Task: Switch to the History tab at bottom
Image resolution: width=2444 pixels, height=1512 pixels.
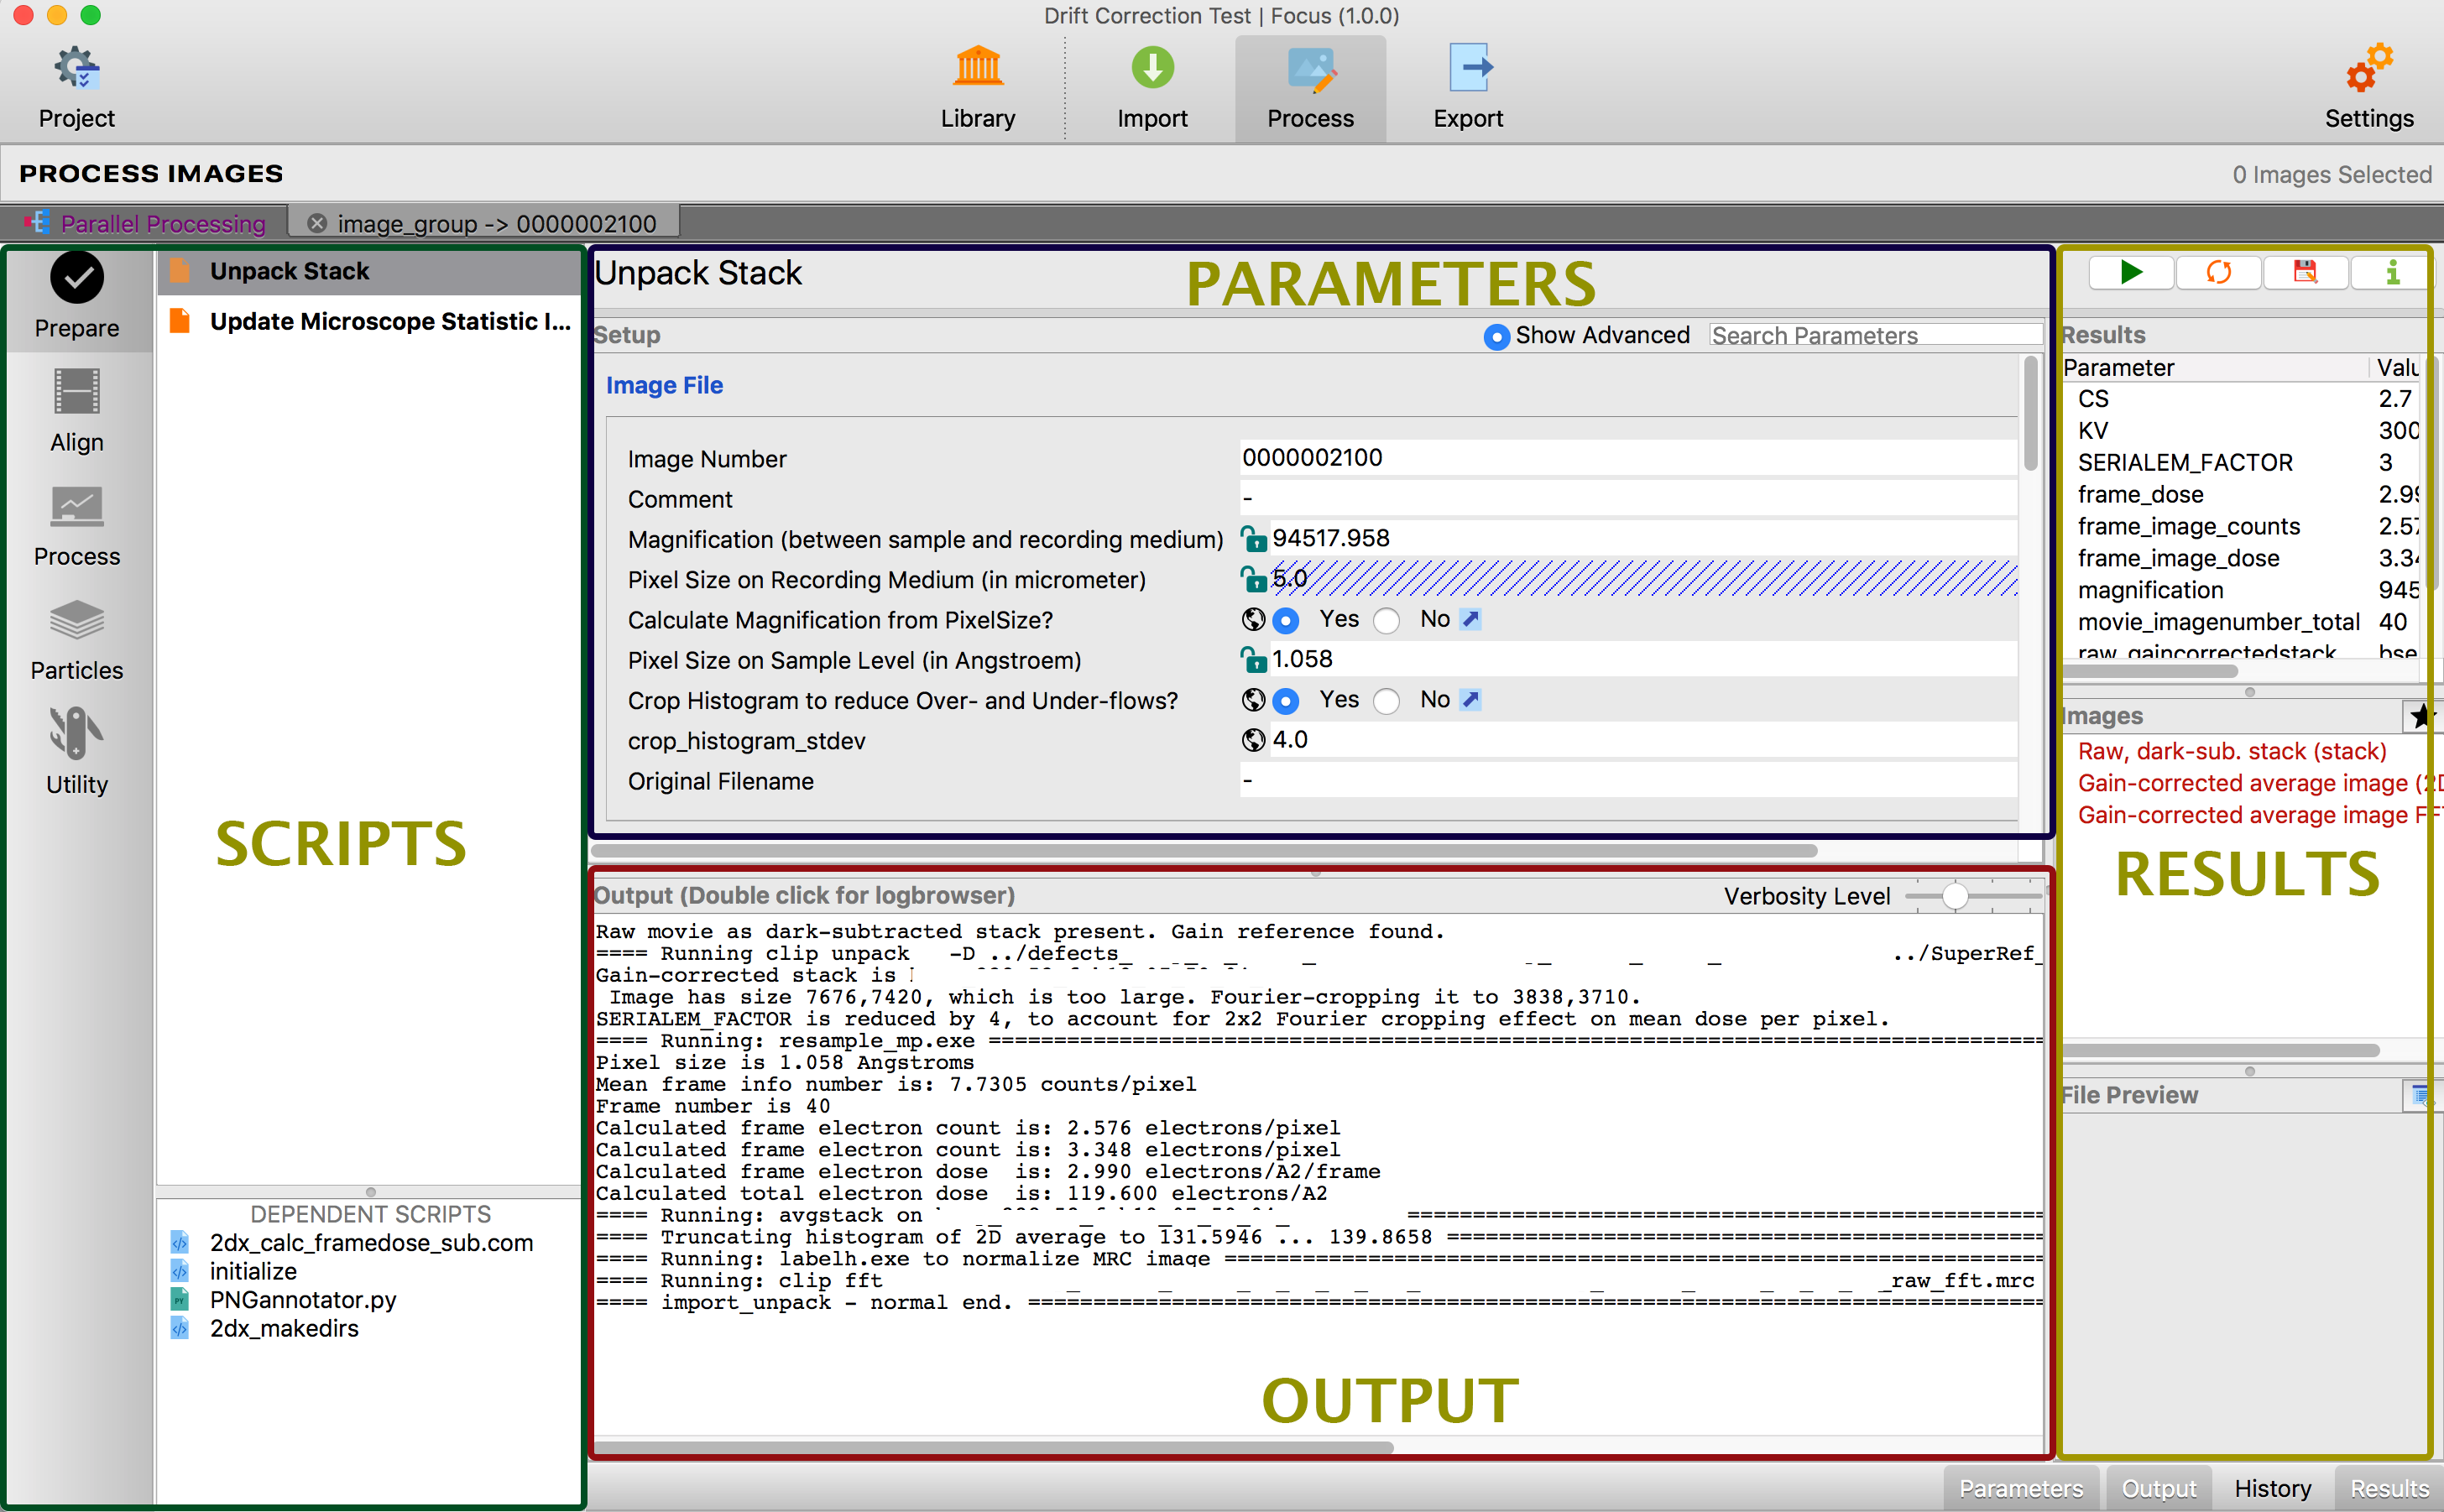Action: click(x=2272, y=1488)
